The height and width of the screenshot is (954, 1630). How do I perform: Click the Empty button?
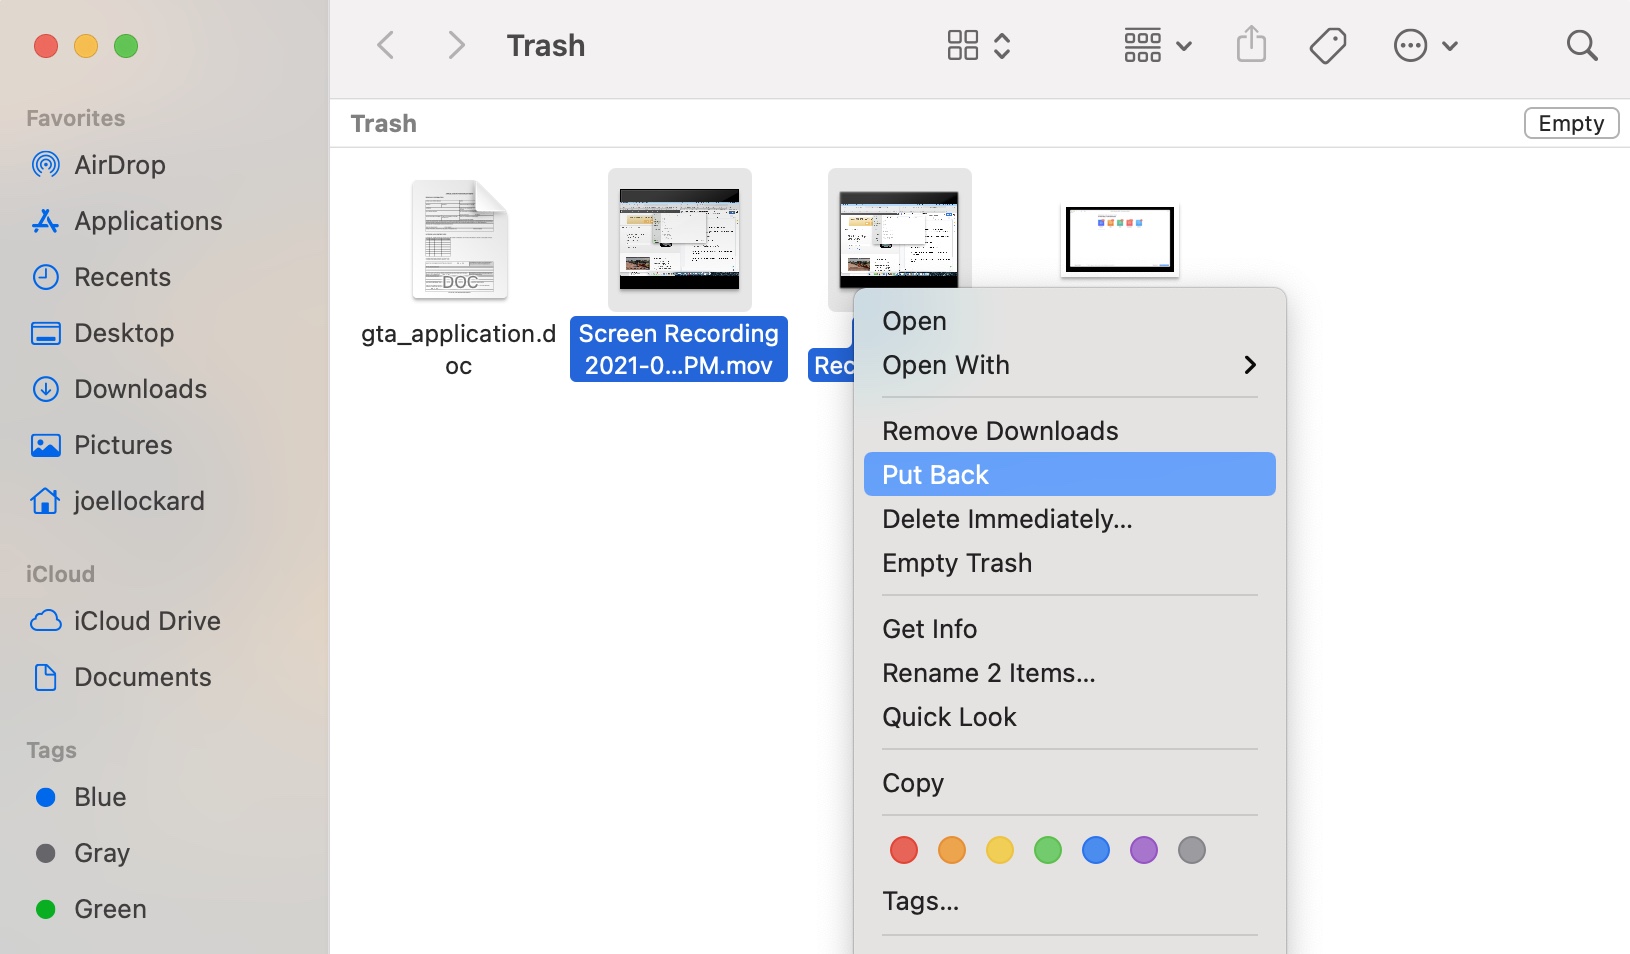coord(1571,123)
